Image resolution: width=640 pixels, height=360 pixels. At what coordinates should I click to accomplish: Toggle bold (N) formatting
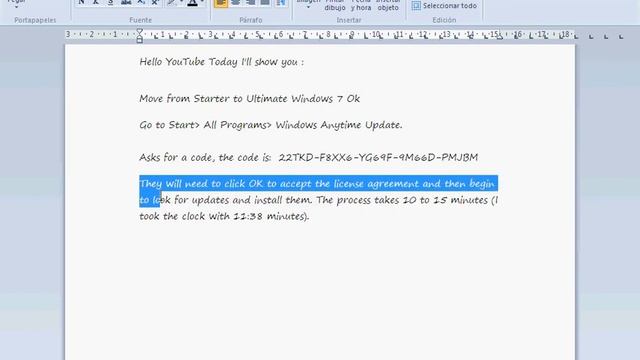81,2
